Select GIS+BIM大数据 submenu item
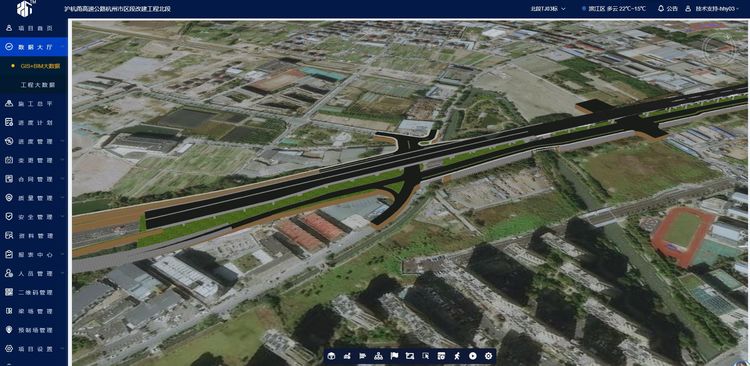The image size is (750, 366). 40,66
